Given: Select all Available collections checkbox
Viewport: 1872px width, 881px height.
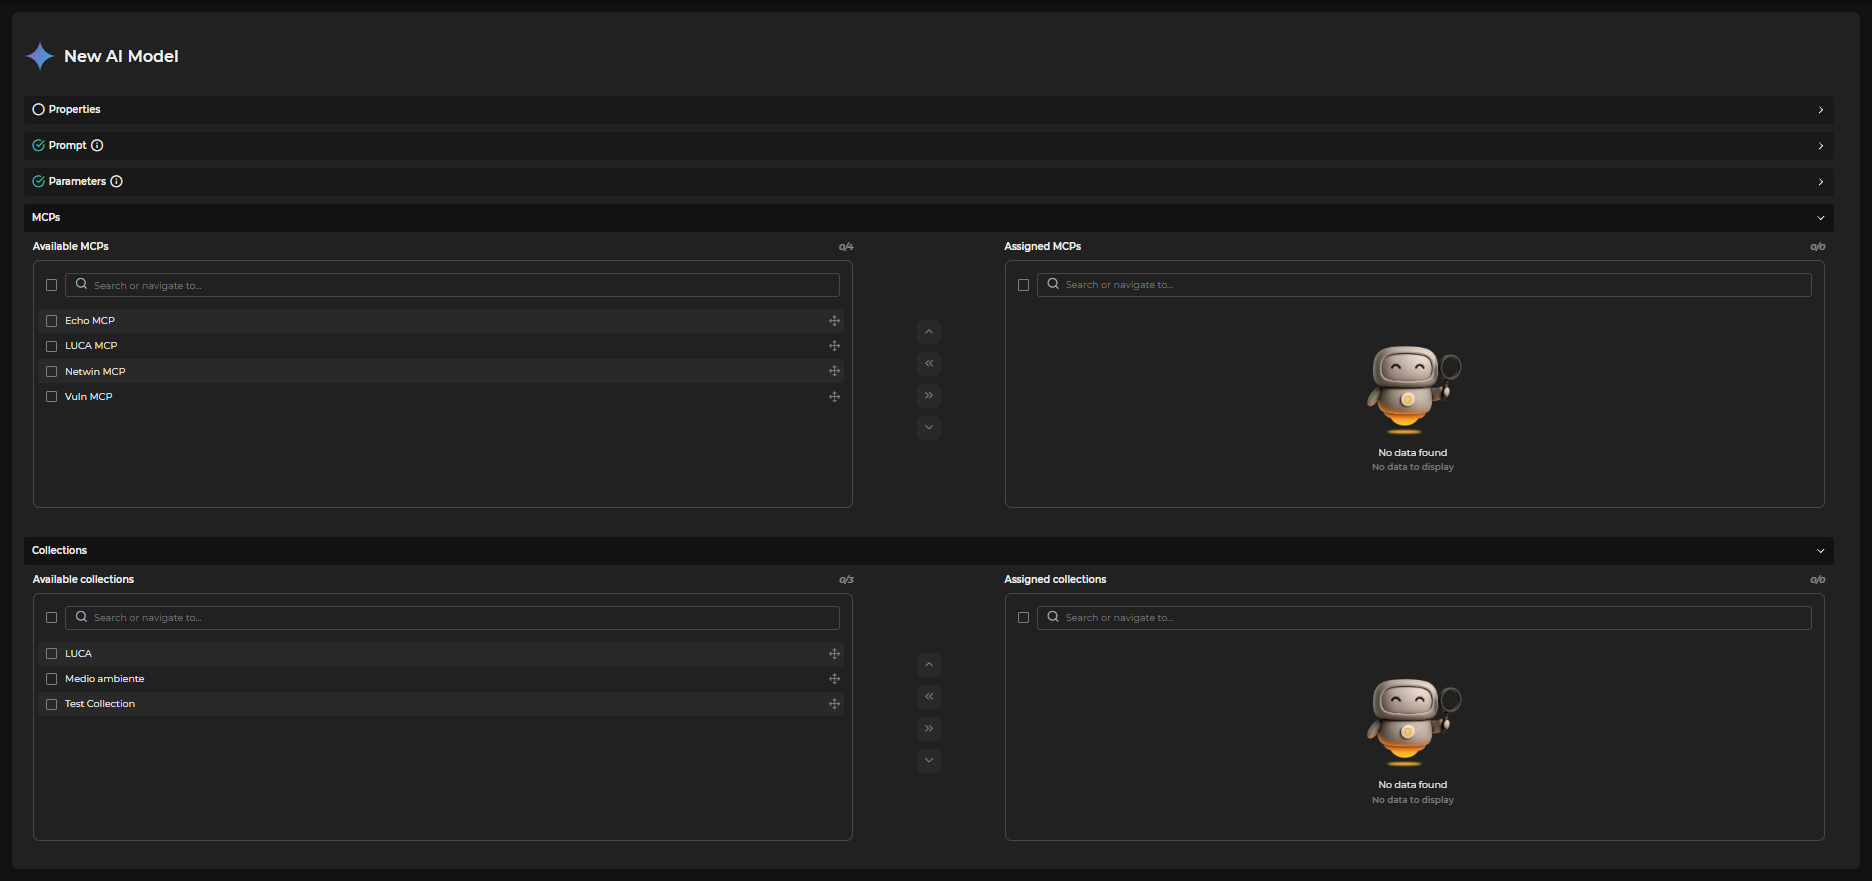Looking at the screenshot, I should pos(52,618).
